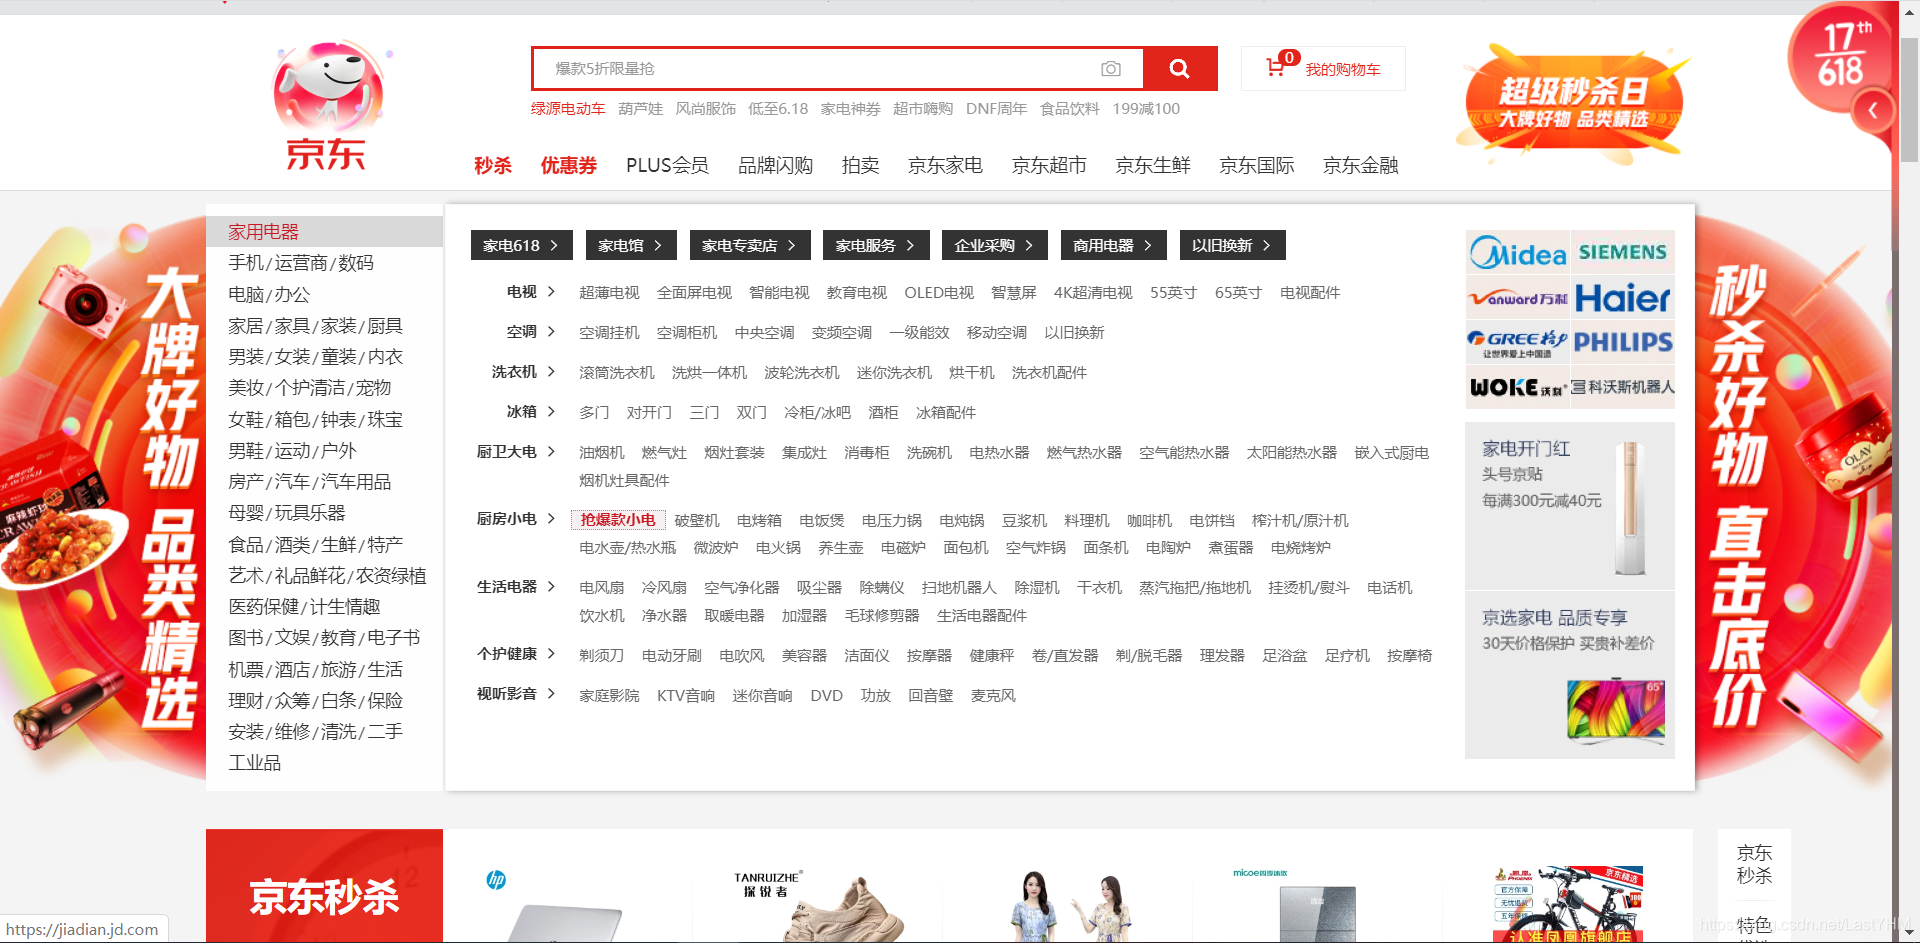Open the 京选家电 品质专享 TV promo
Viewport: 1920px width, 943px height.
[x=1569, y=675]
